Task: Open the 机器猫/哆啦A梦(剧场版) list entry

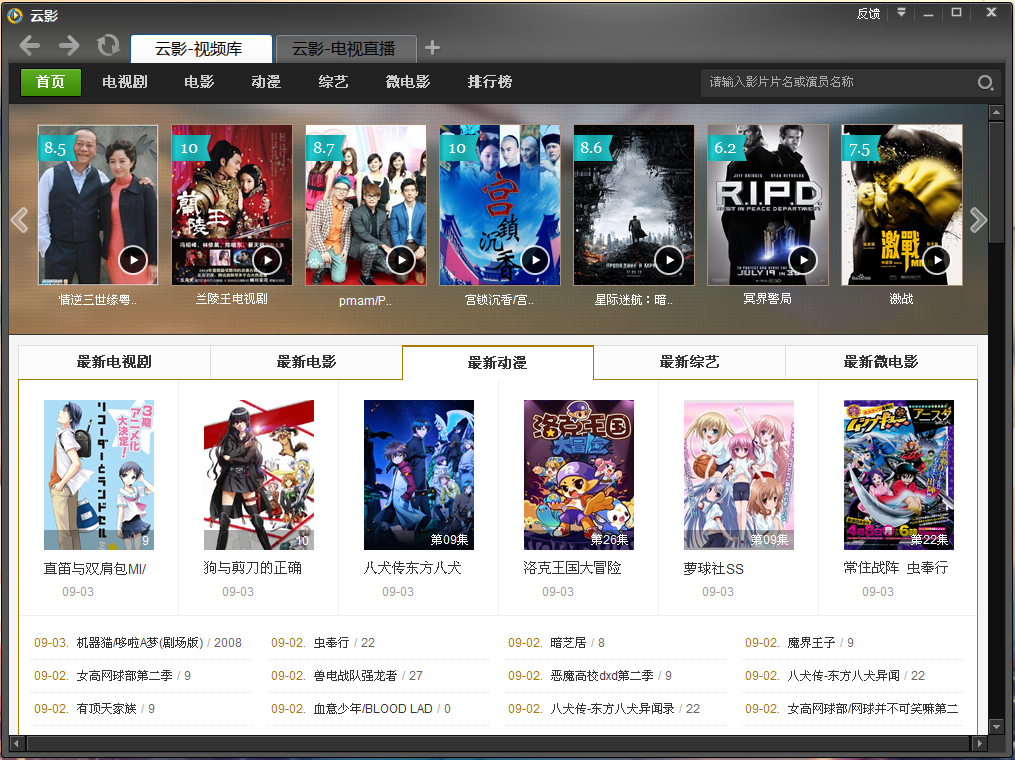Action: tap(139, 643)
